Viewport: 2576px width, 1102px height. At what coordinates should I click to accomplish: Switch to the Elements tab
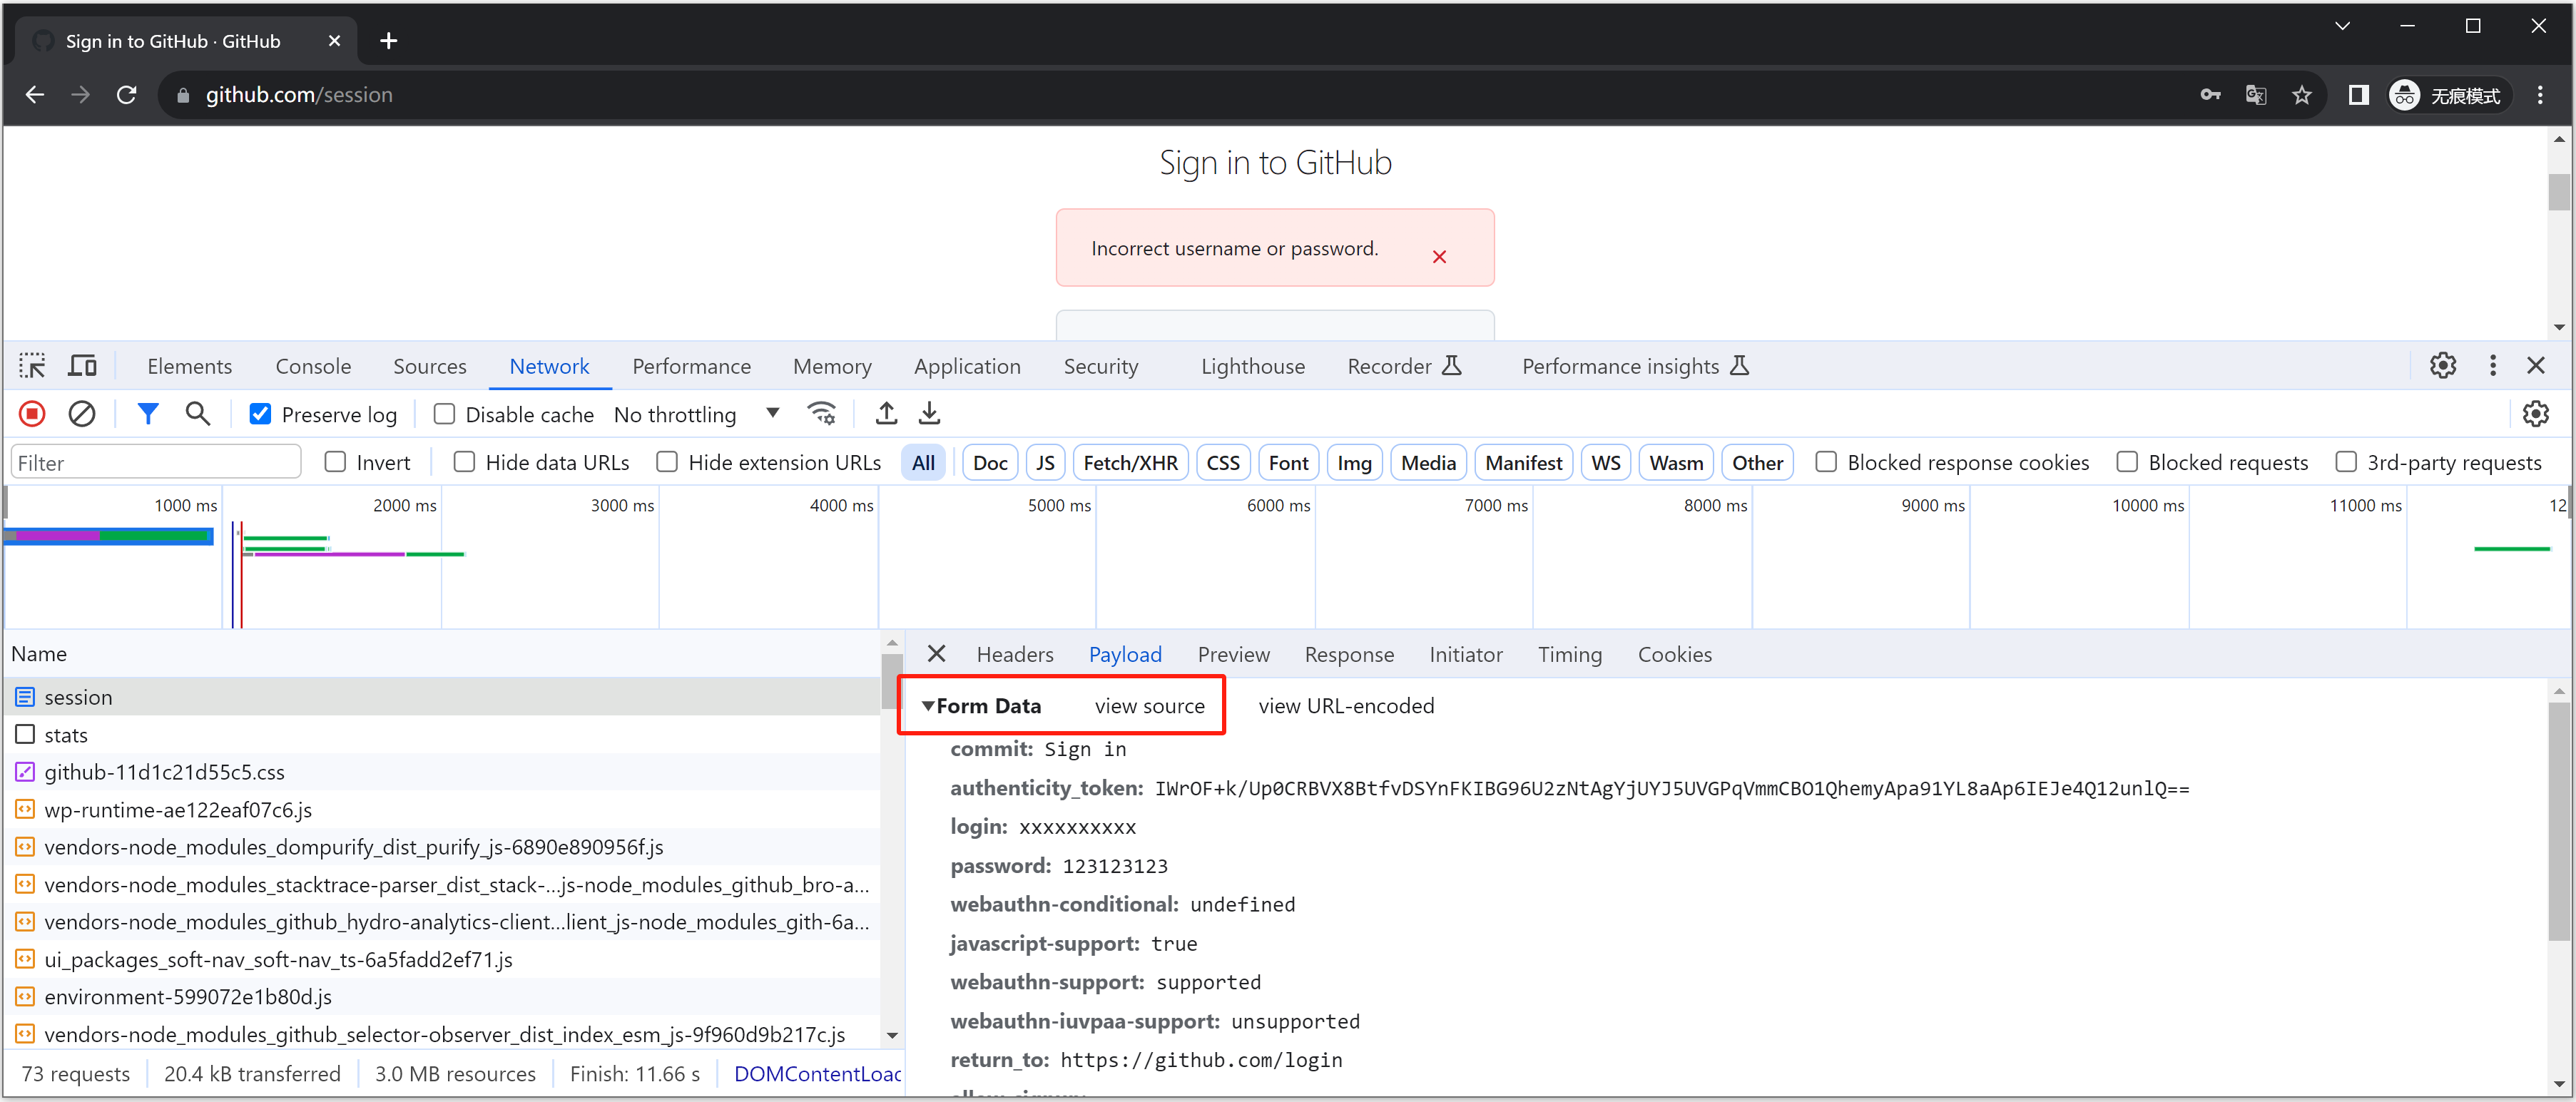[x=190, y=366]
